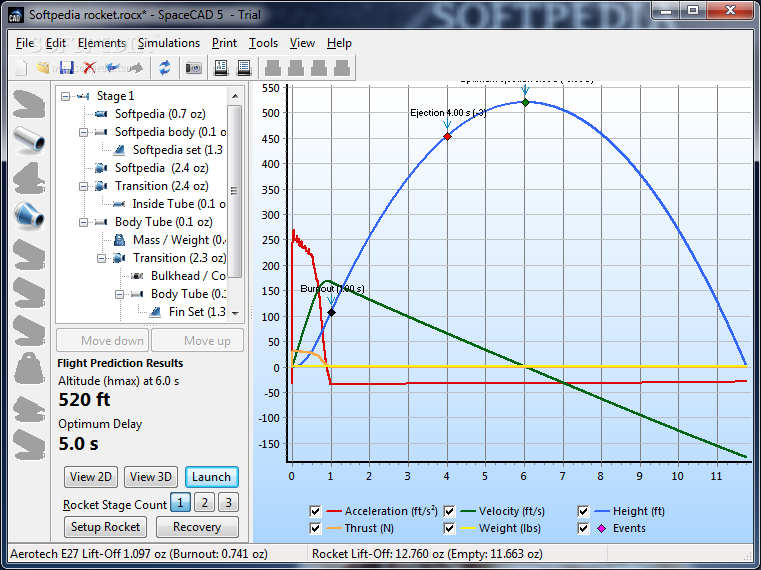Click the print with diagram icon
Viewport: 761px width, 570px height.
[221, 67]
